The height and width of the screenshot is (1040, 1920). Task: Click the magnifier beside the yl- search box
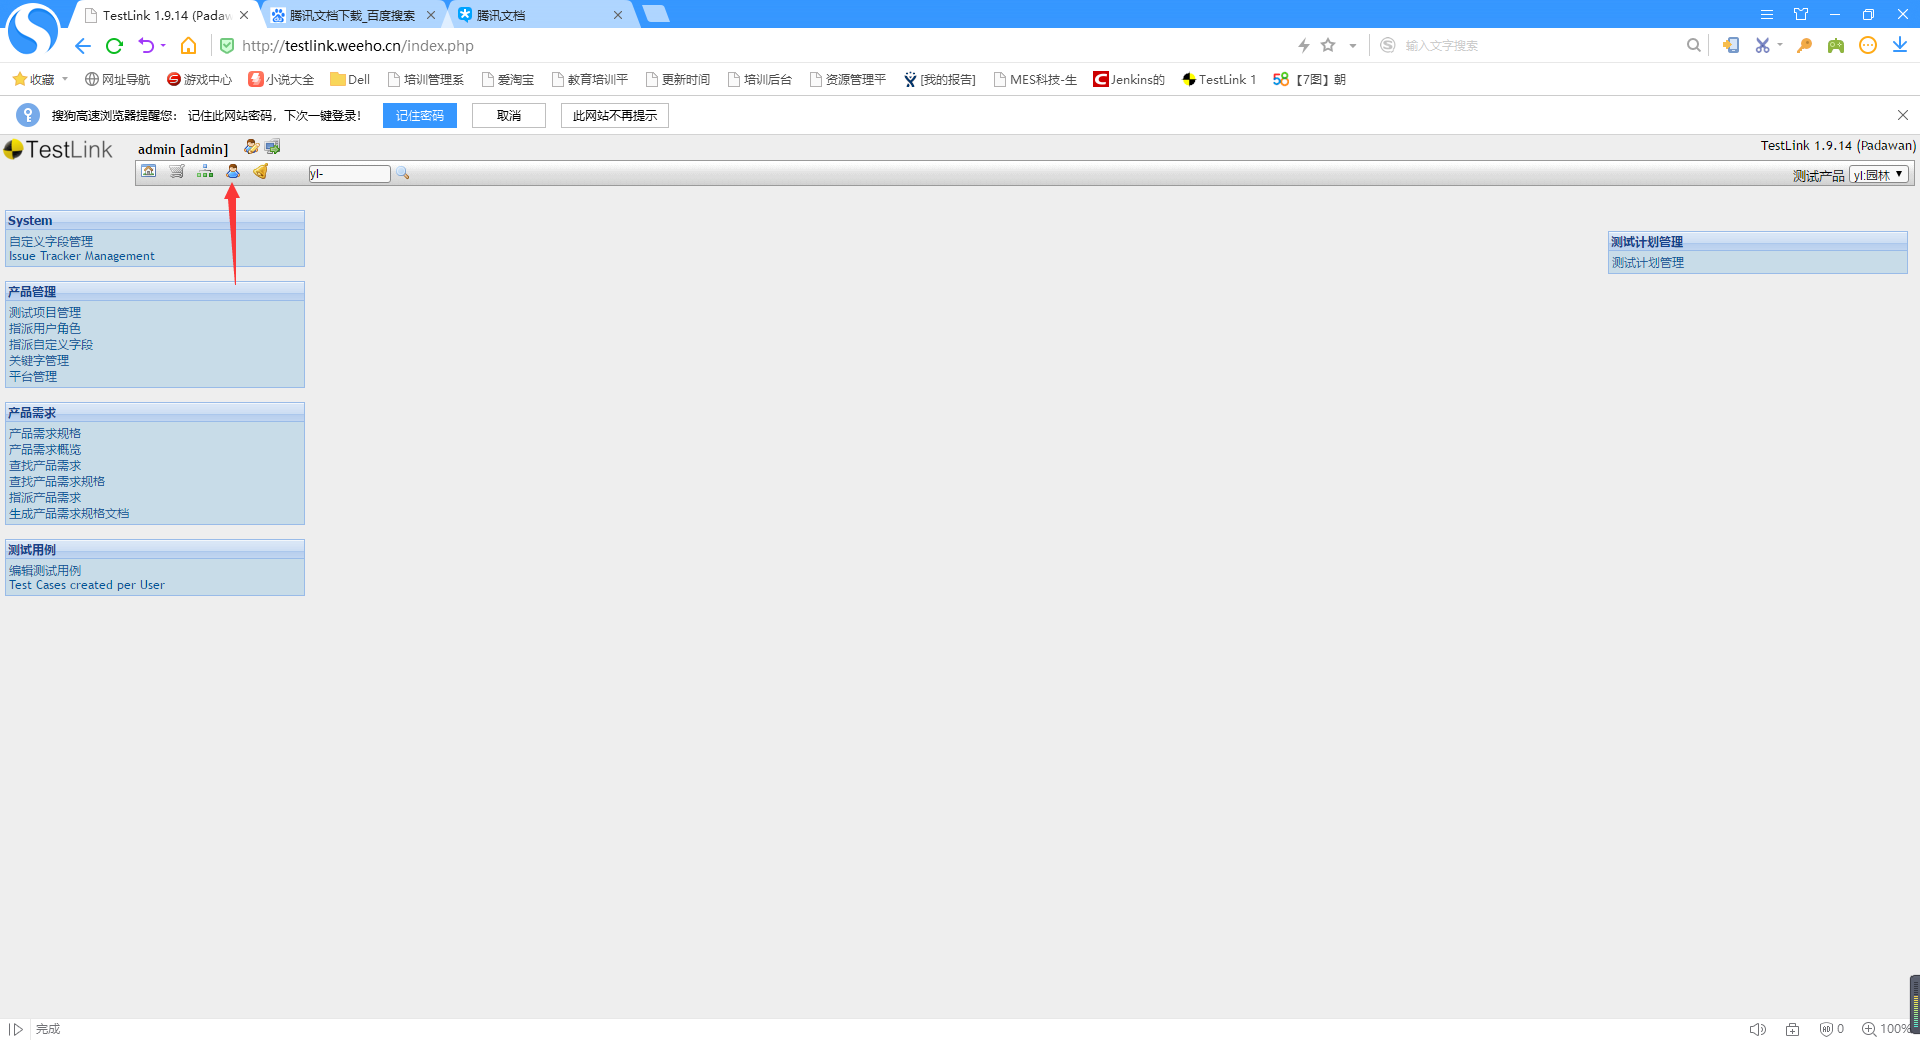pos(402,174)
